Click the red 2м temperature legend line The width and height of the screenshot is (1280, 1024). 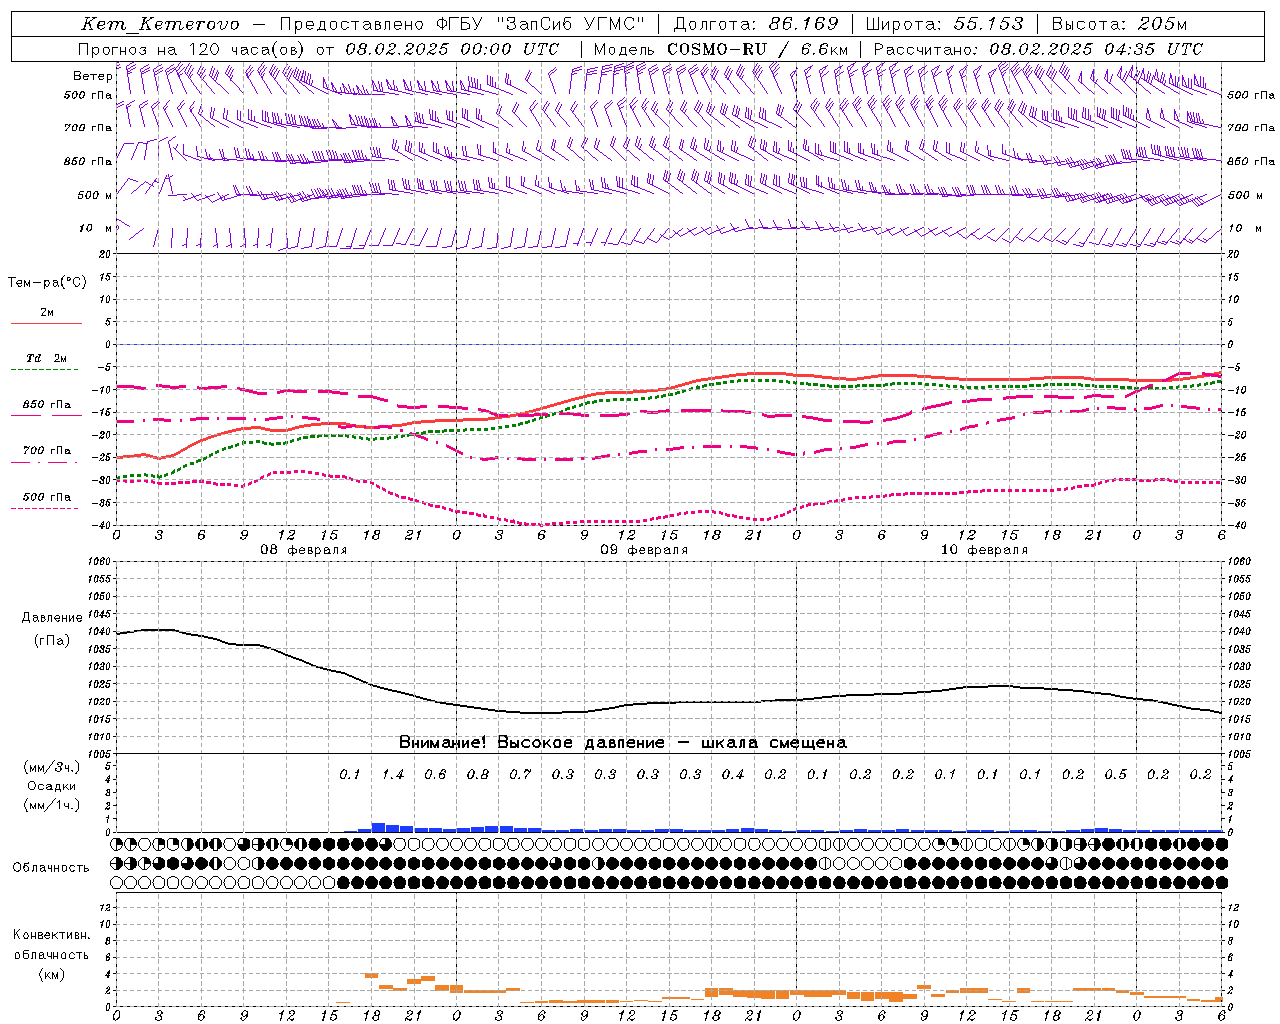pos(47,323)
